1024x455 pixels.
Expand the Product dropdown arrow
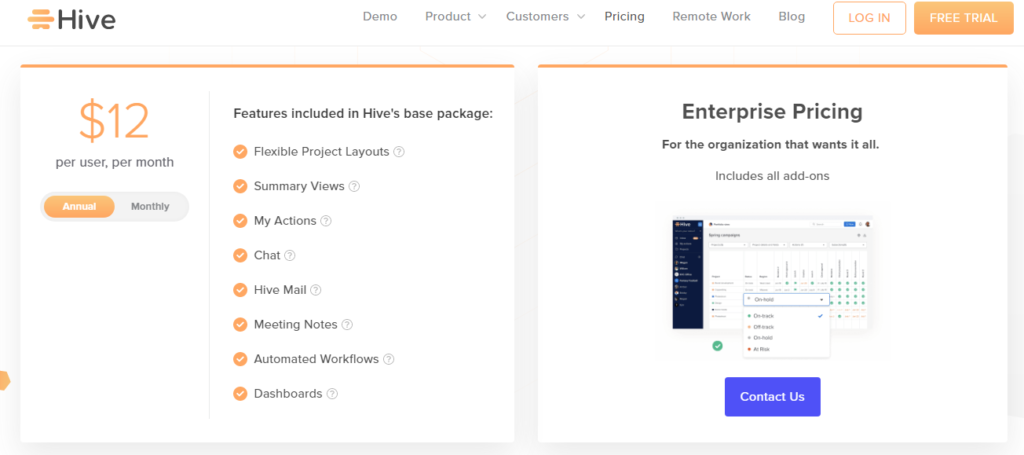(482, 17)
